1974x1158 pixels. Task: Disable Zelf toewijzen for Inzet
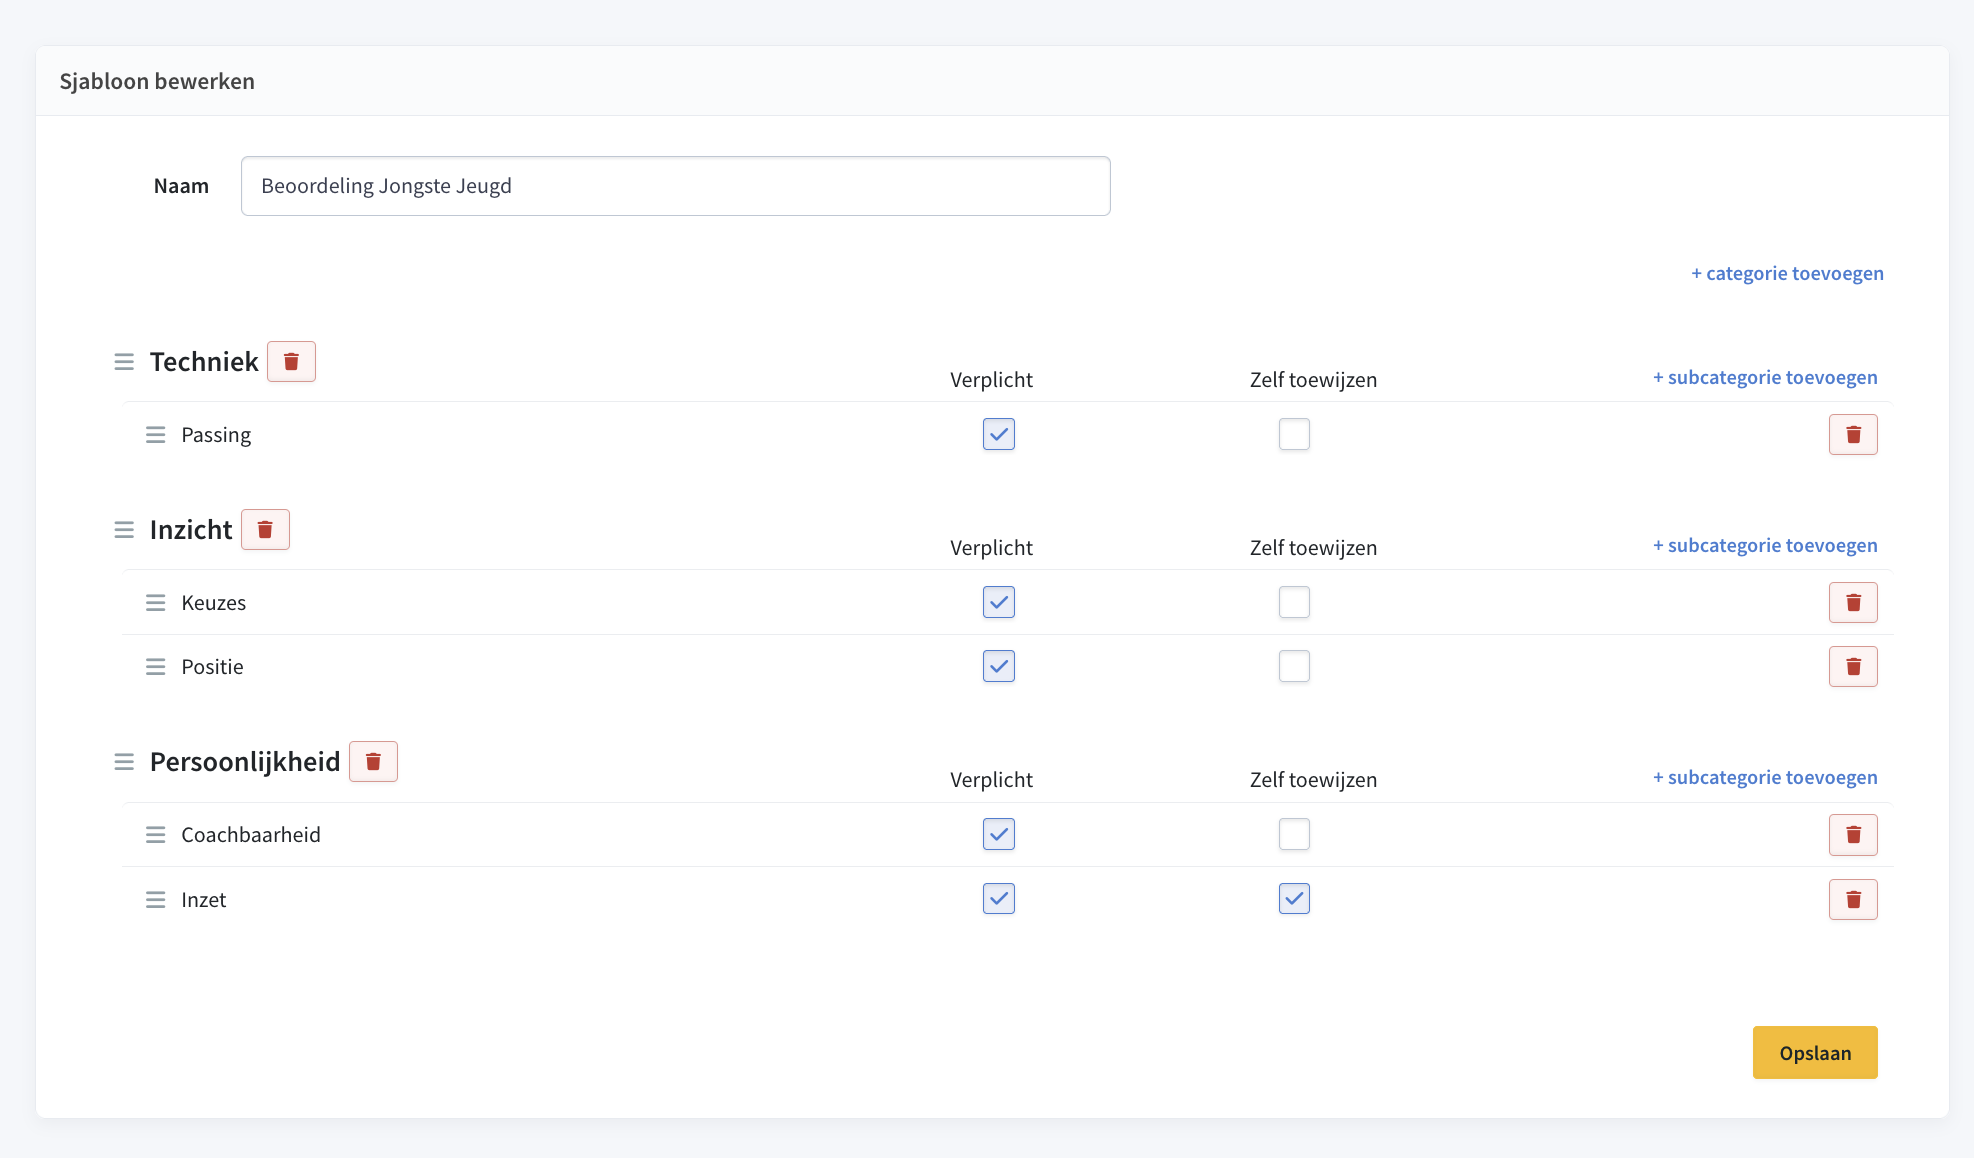(1293, 898)
